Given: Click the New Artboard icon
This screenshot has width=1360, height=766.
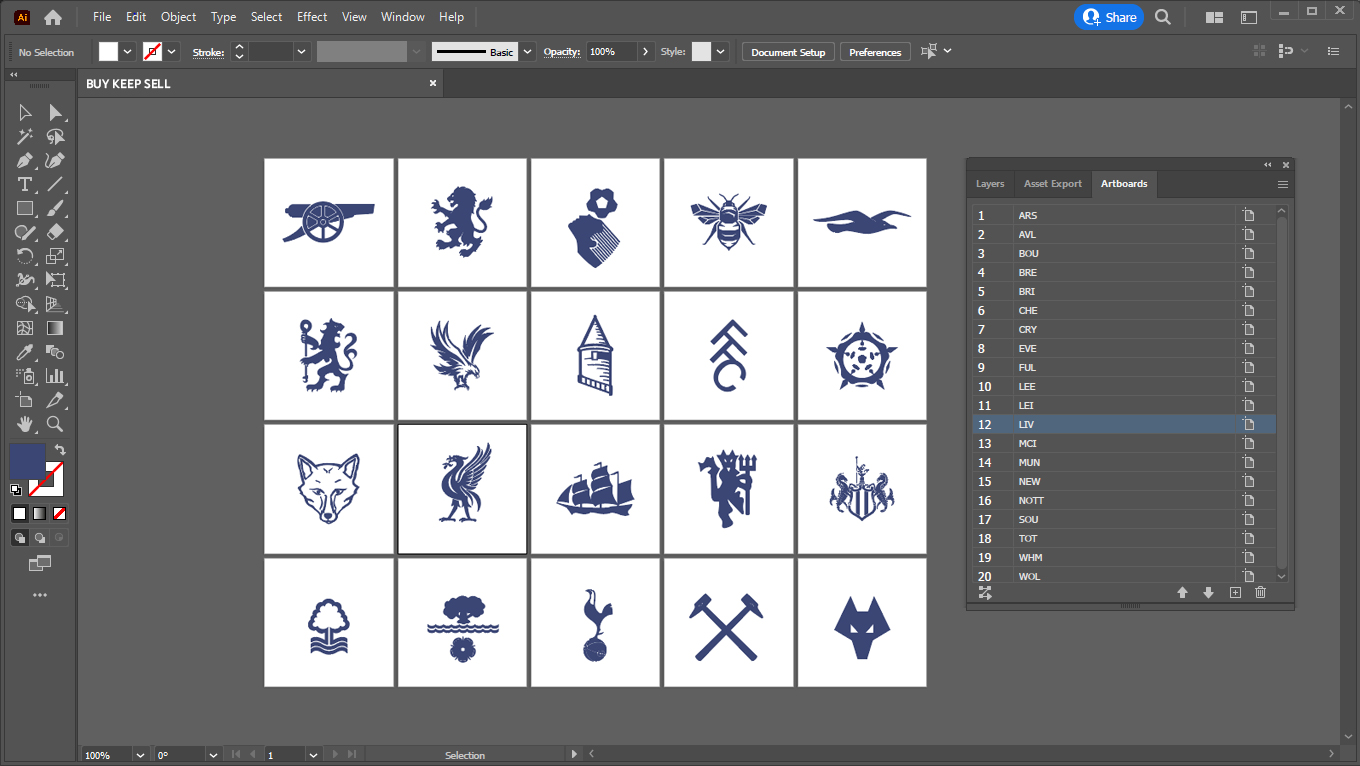Looking at the screenshot, I should (x=1235, y=593).
